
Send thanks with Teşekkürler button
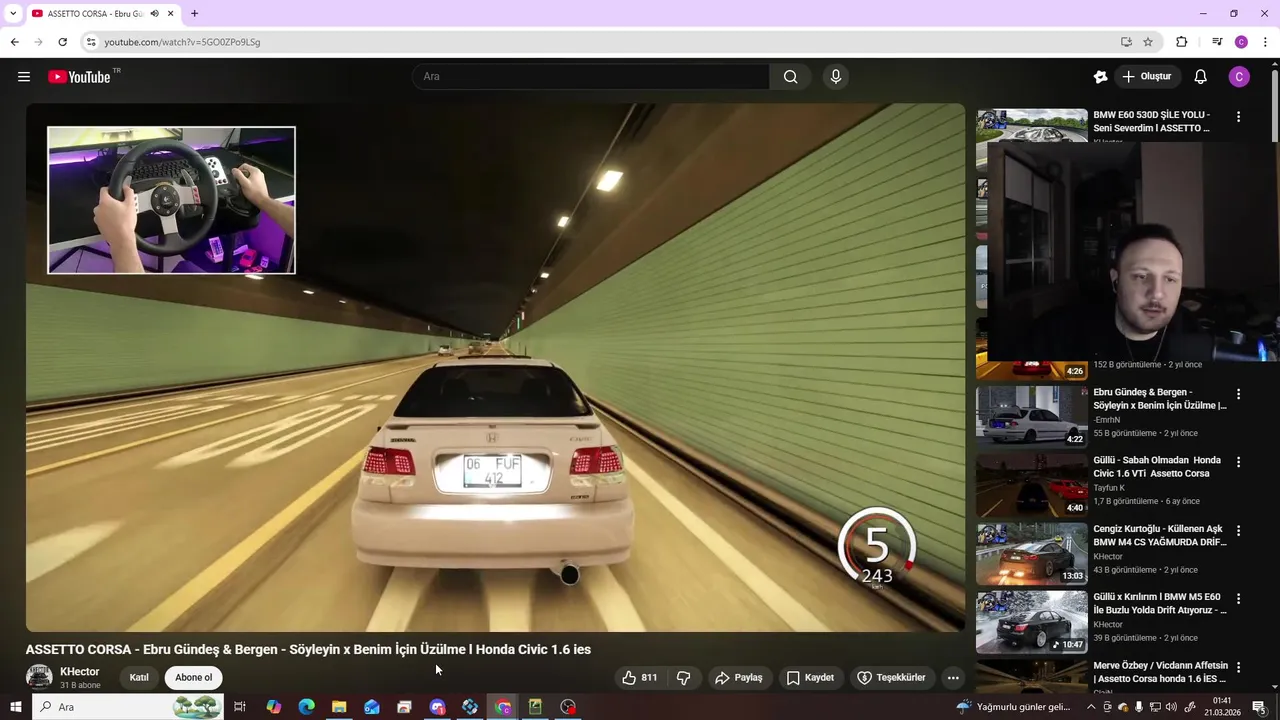[891, 678]
